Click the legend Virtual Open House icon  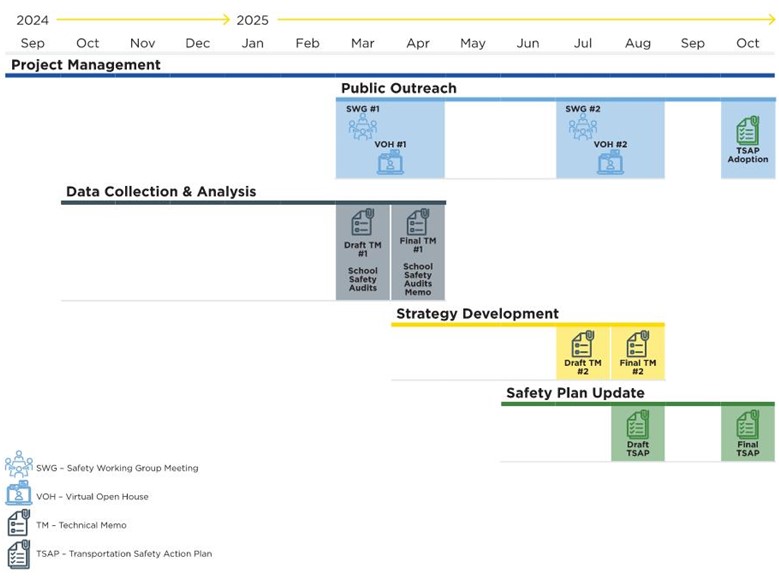[19, 493]
